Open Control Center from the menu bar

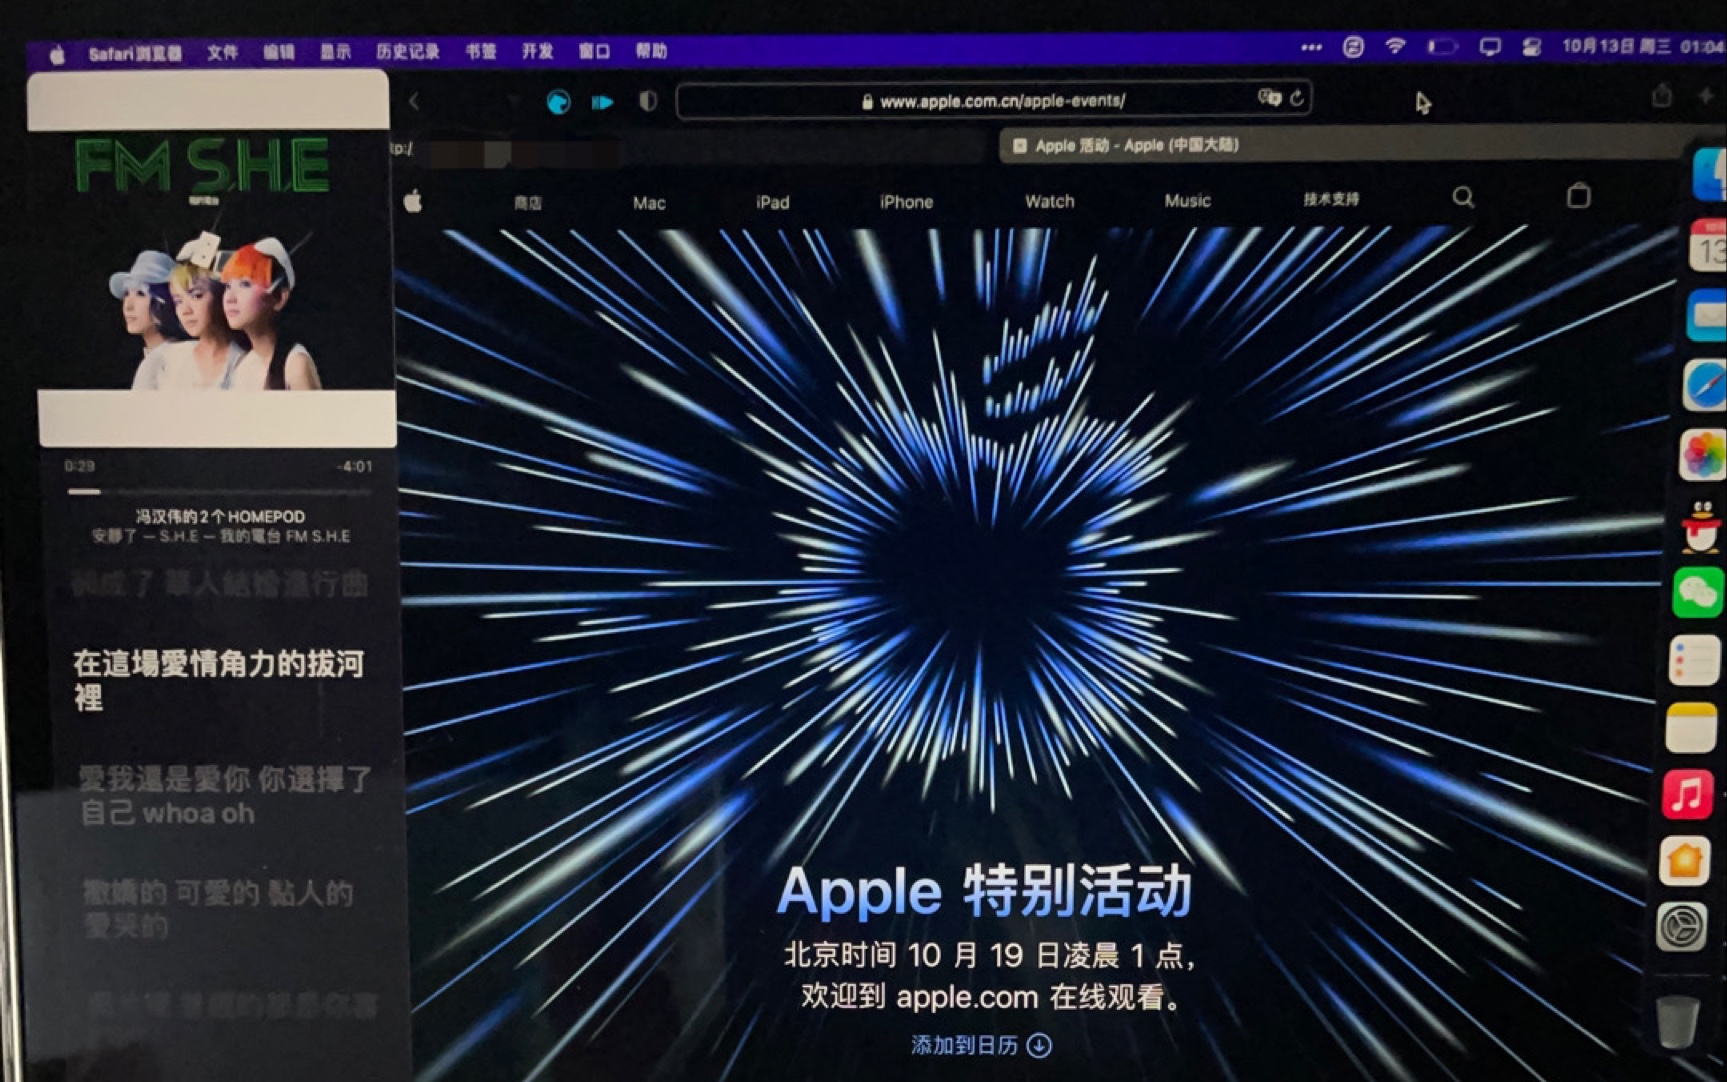coord(1532,46)
